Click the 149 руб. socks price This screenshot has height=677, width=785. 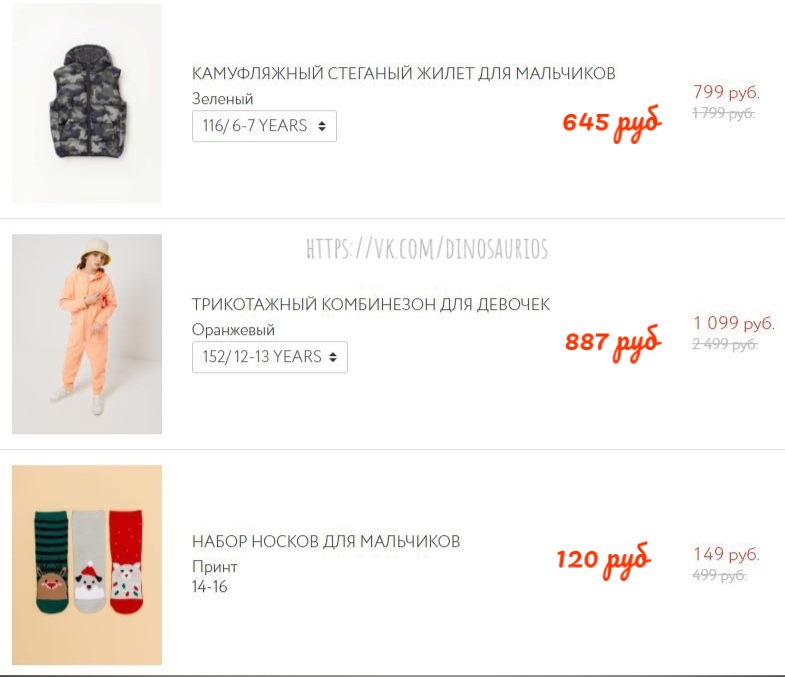(x=726, y=554)
